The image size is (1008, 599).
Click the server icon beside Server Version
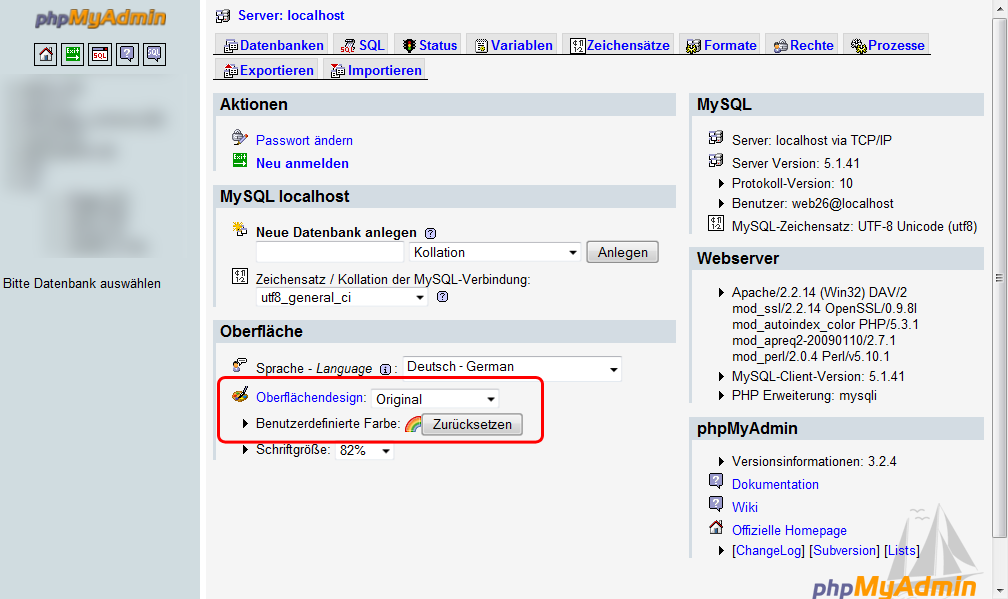click(716, 160)
